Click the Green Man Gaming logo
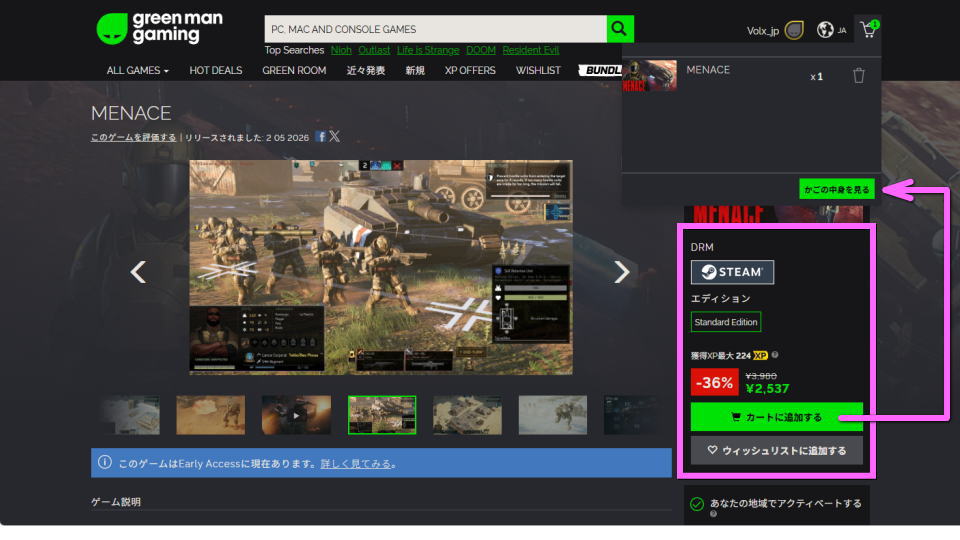Image resolution: width=960 pixels, height=540 pixels. (x=160, y=28)
